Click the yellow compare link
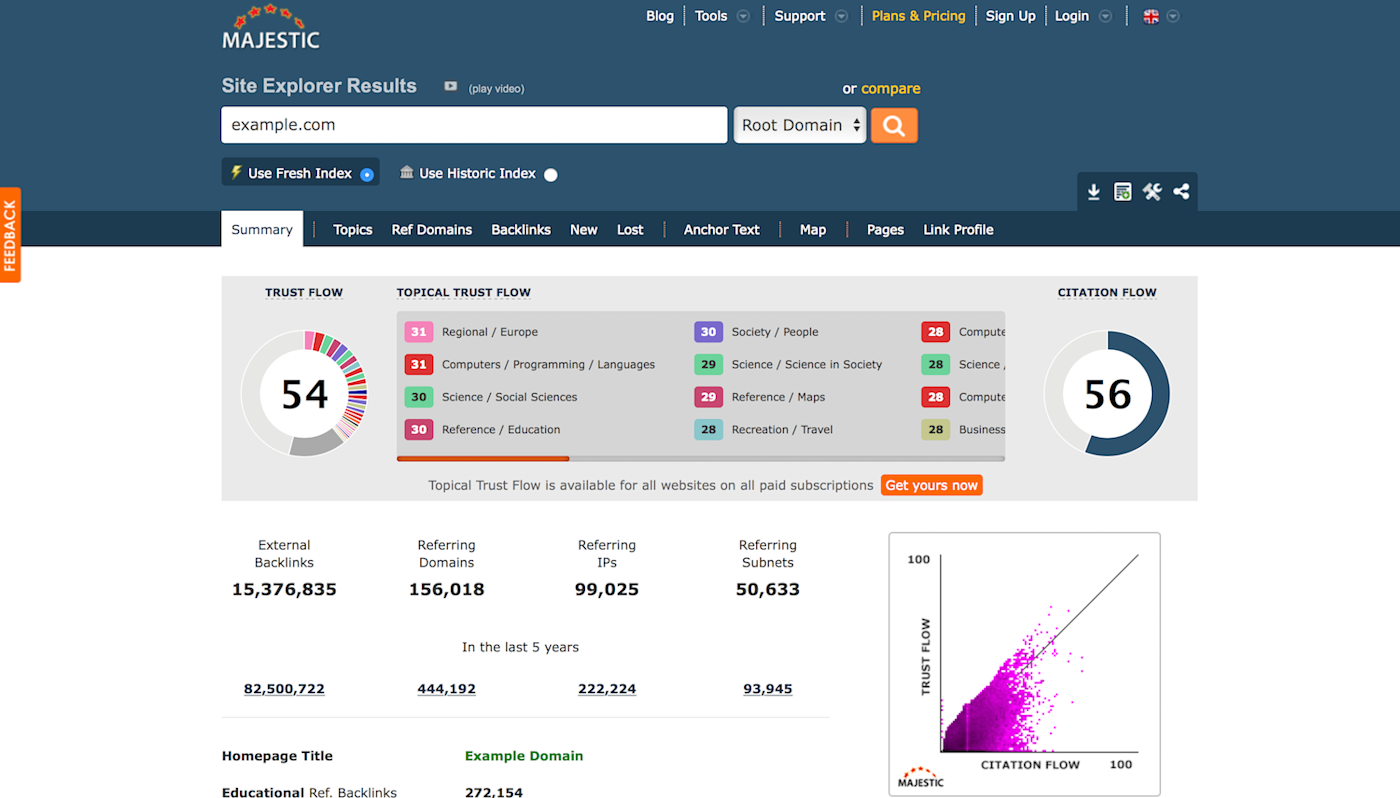This screenshot has width=1400, height=798. pos(891,88)
